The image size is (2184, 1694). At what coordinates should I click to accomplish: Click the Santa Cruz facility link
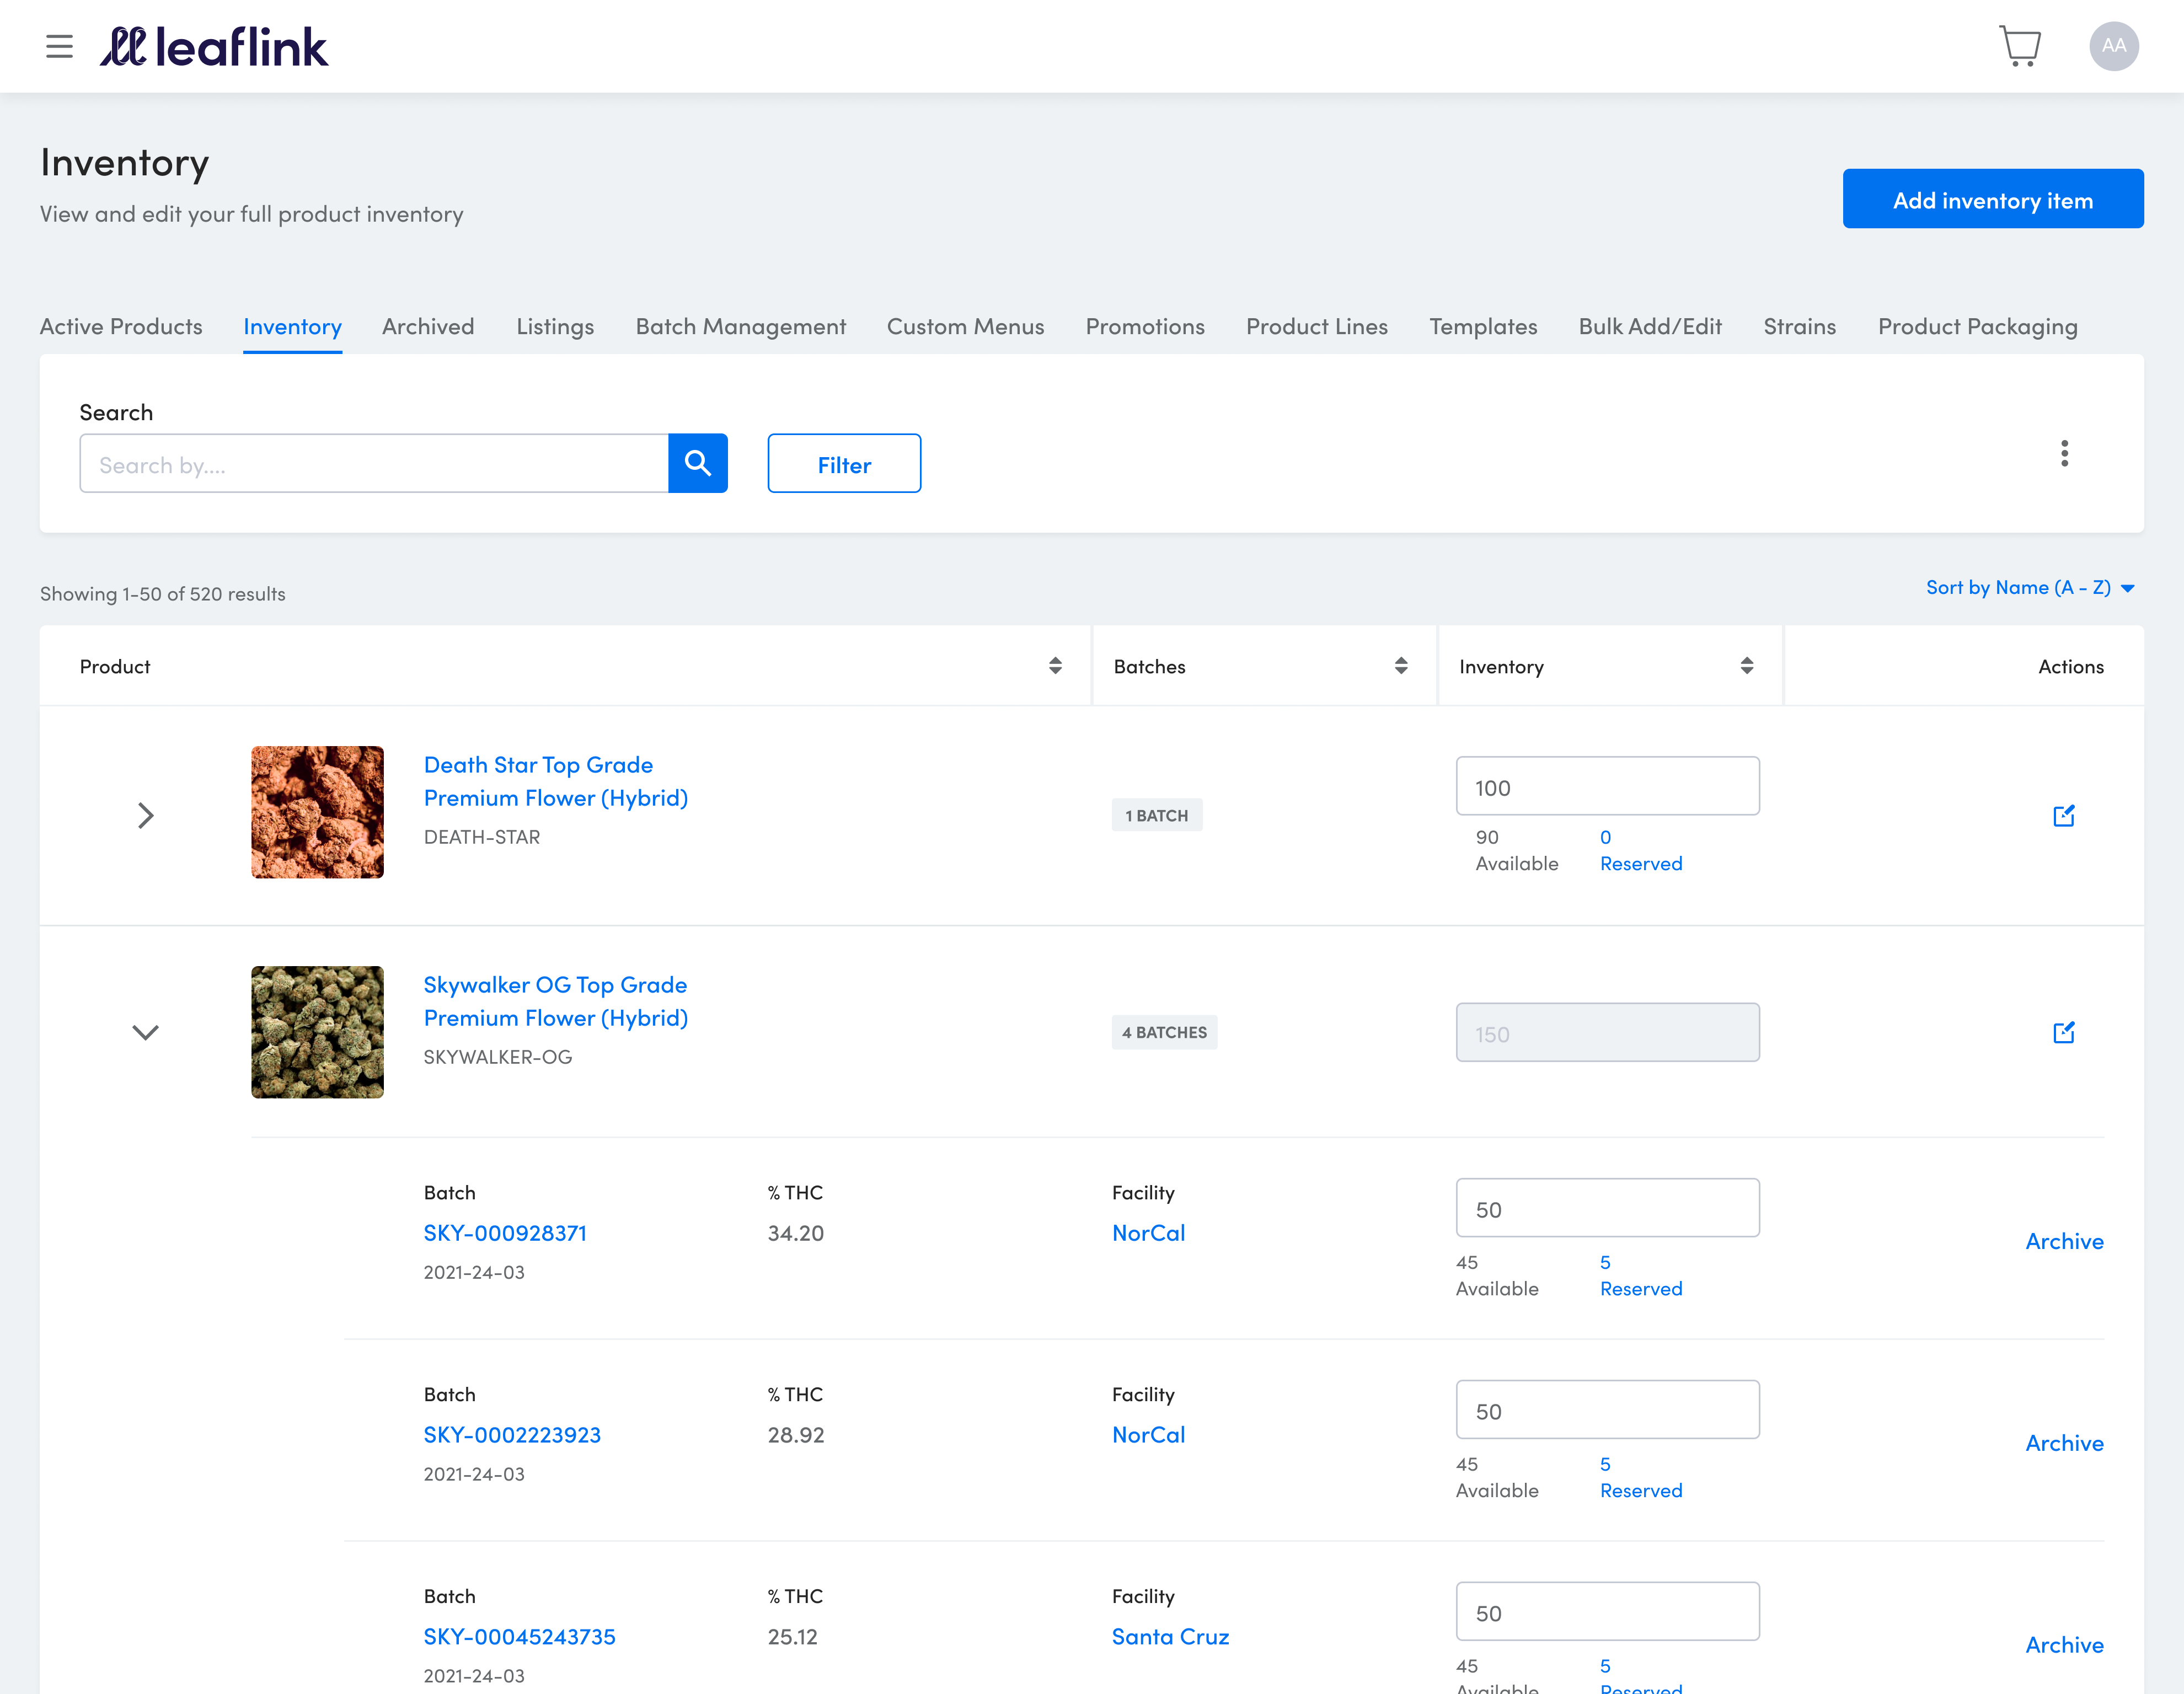tap(1170, 1637)
